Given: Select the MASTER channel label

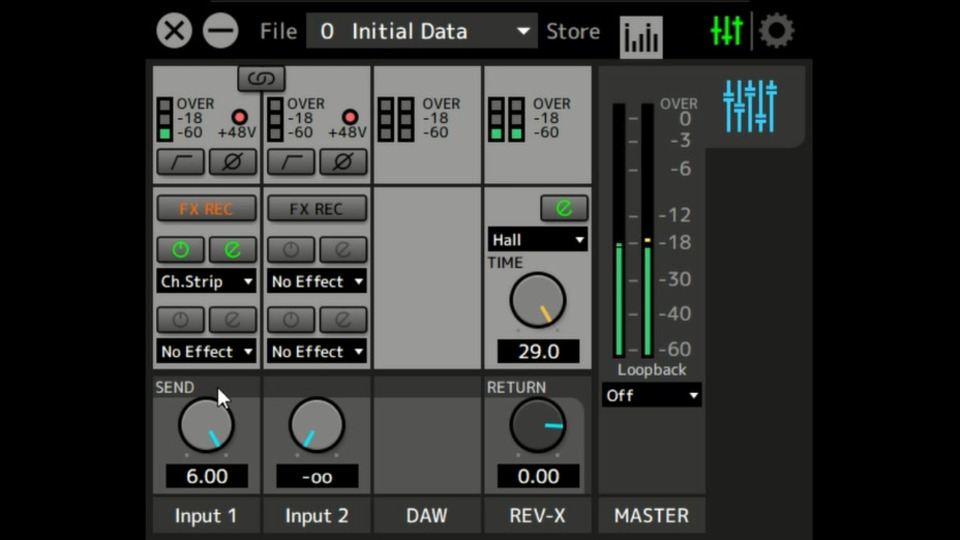Looking at the screenshot, I should pos(651,516).
